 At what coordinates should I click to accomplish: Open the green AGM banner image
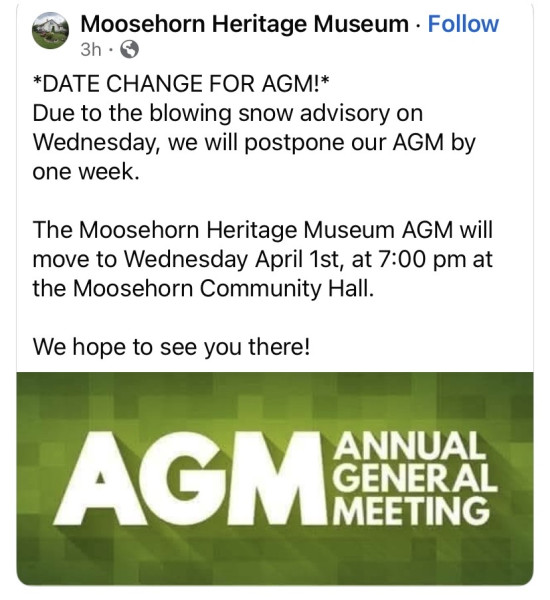point(275,479)
